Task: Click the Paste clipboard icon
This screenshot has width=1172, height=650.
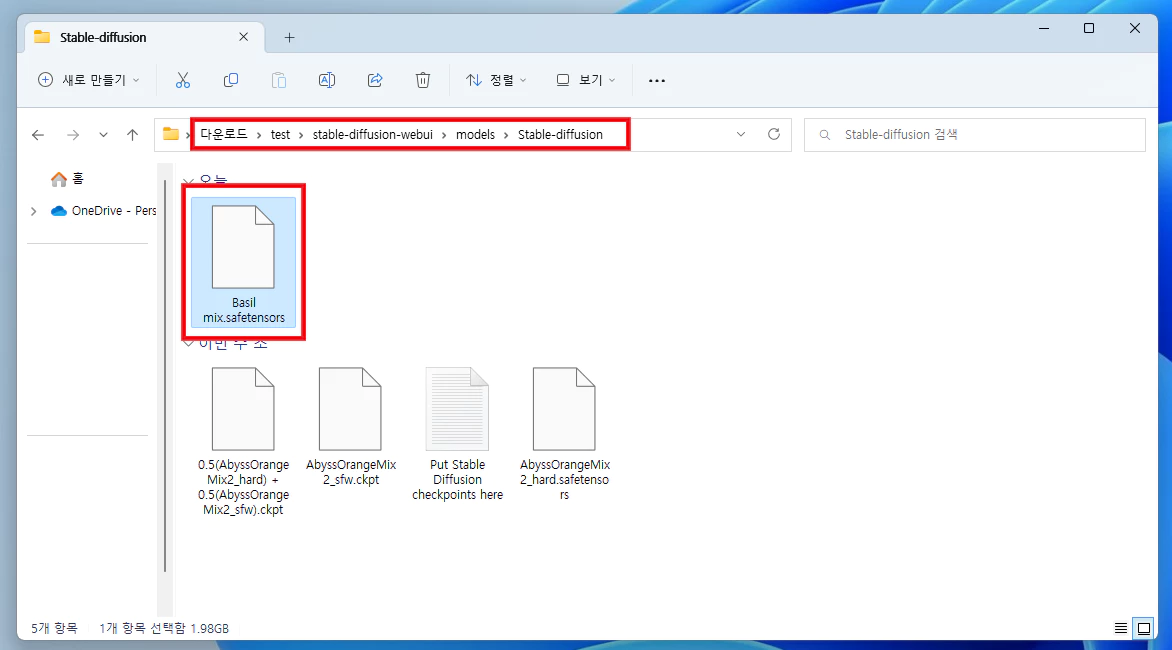Action: [279, 80]
